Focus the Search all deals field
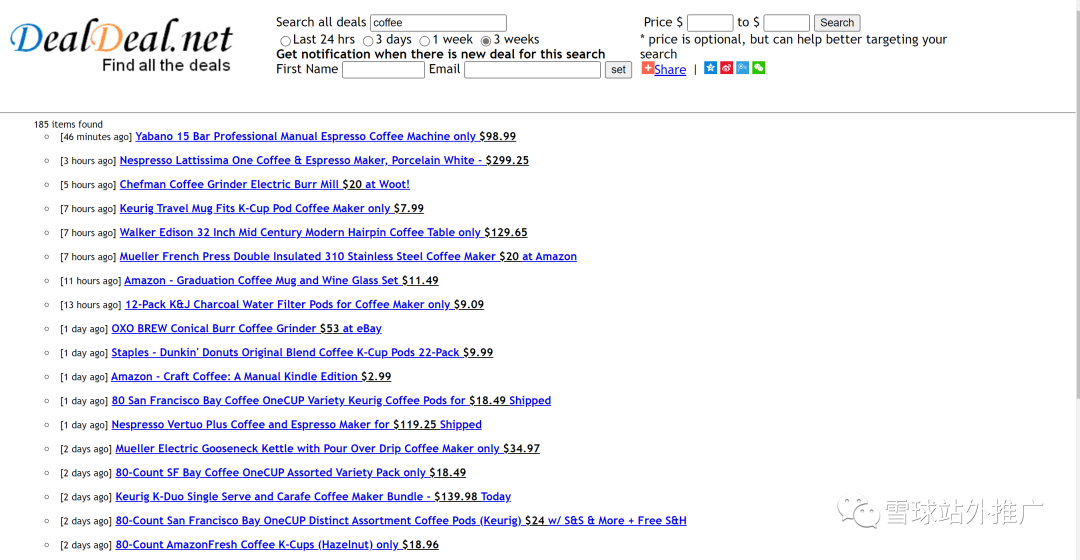Viewport: 1080px width, 560px height. point(438,23)
